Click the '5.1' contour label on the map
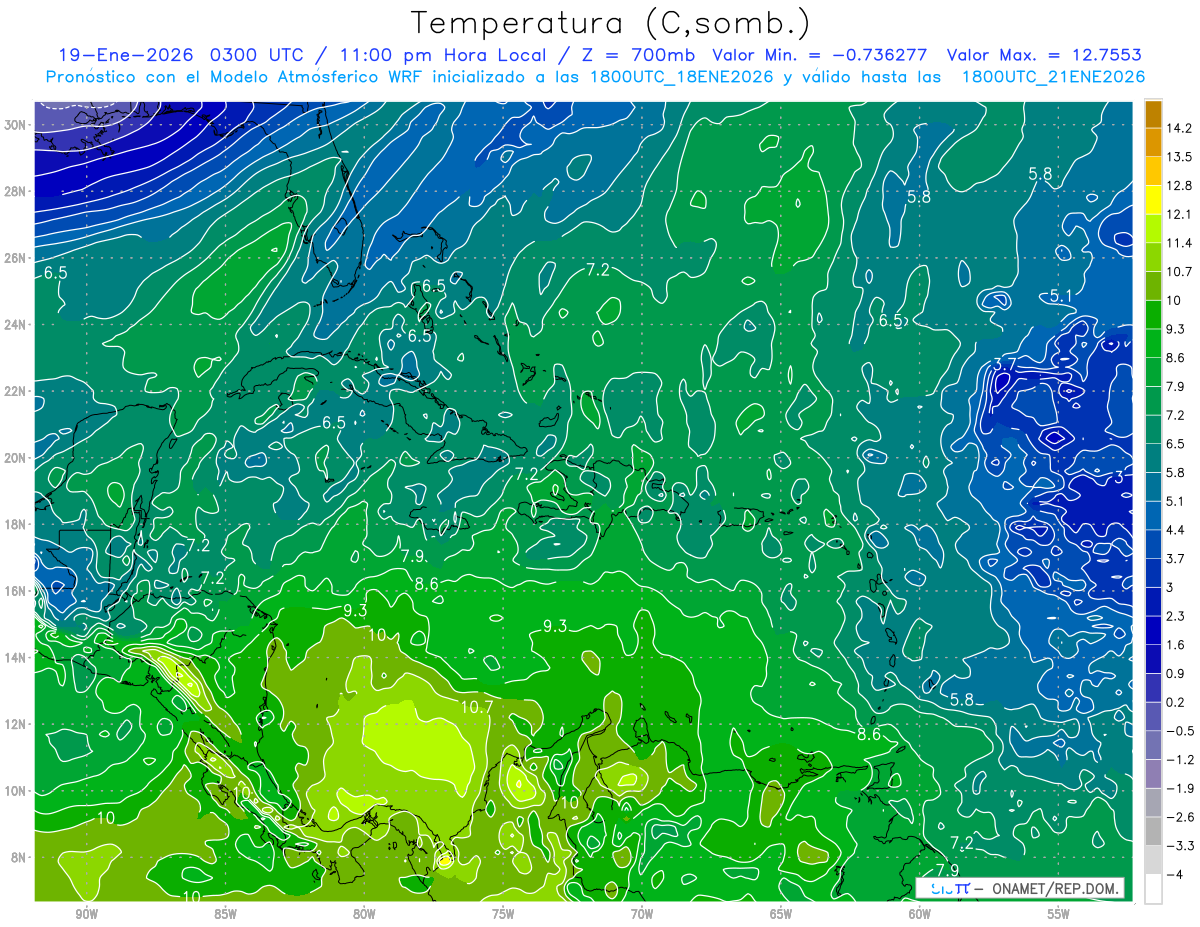Viewport: 1200px width, 927px height. tap(1060, 296)
